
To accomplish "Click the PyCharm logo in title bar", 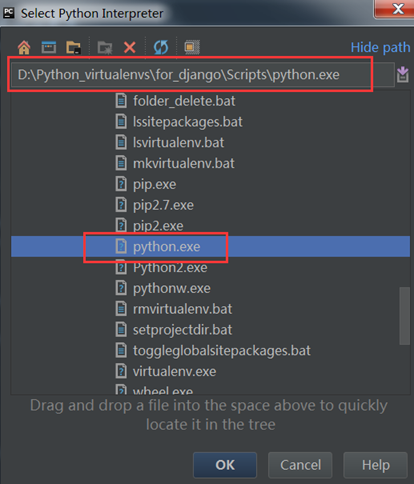I will tap(9, 13).
